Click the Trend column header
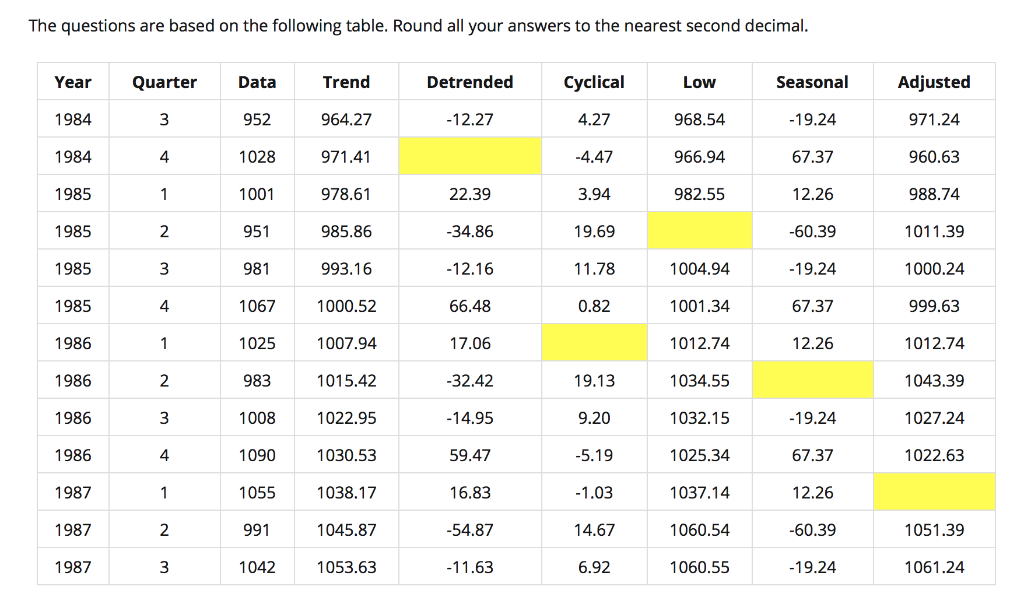Screen dimensions: 1024x611 [346, 82]
